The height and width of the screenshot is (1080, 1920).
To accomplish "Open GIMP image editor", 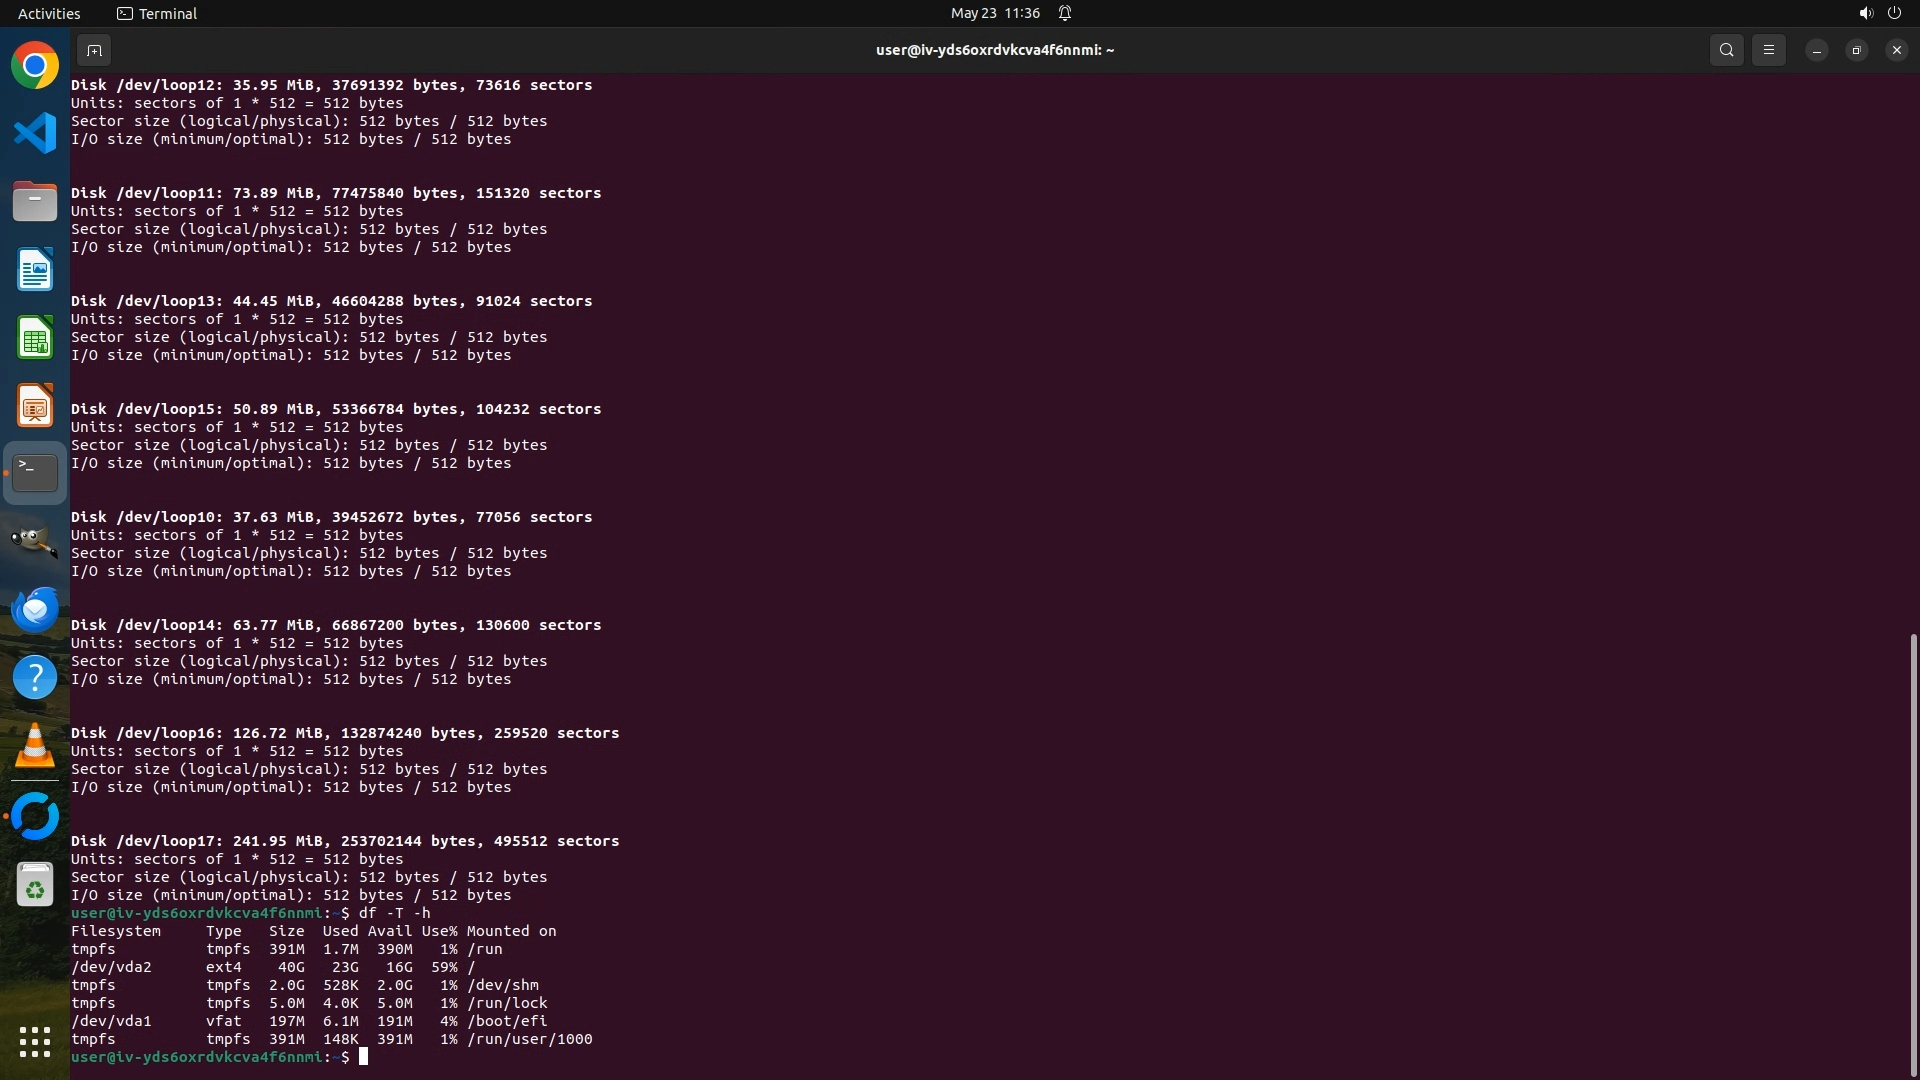I will coord(35,541).
